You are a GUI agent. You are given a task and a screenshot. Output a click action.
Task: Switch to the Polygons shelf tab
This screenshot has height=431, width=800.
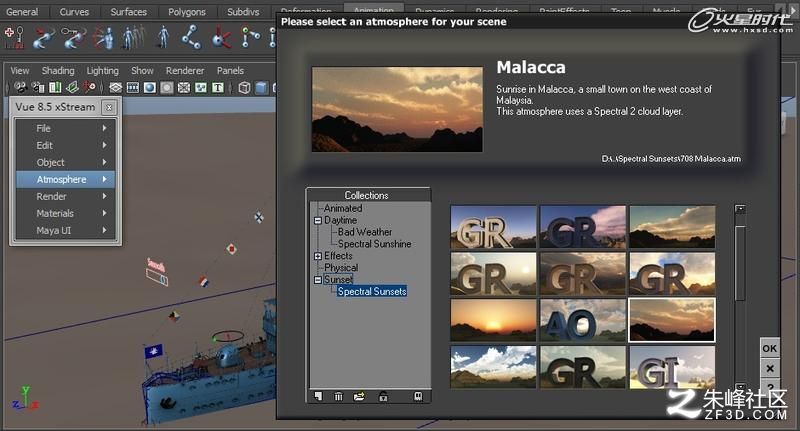187,12
